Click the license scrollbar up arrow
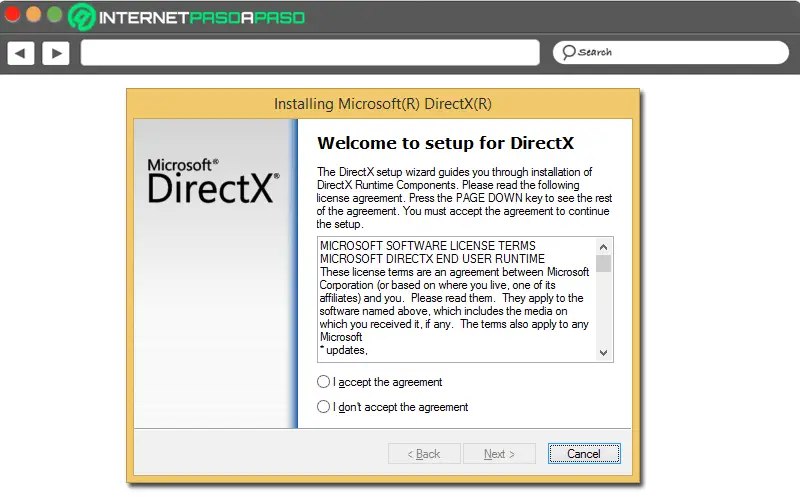This screenshot has height=500, width=800. [x=604, y=247]
